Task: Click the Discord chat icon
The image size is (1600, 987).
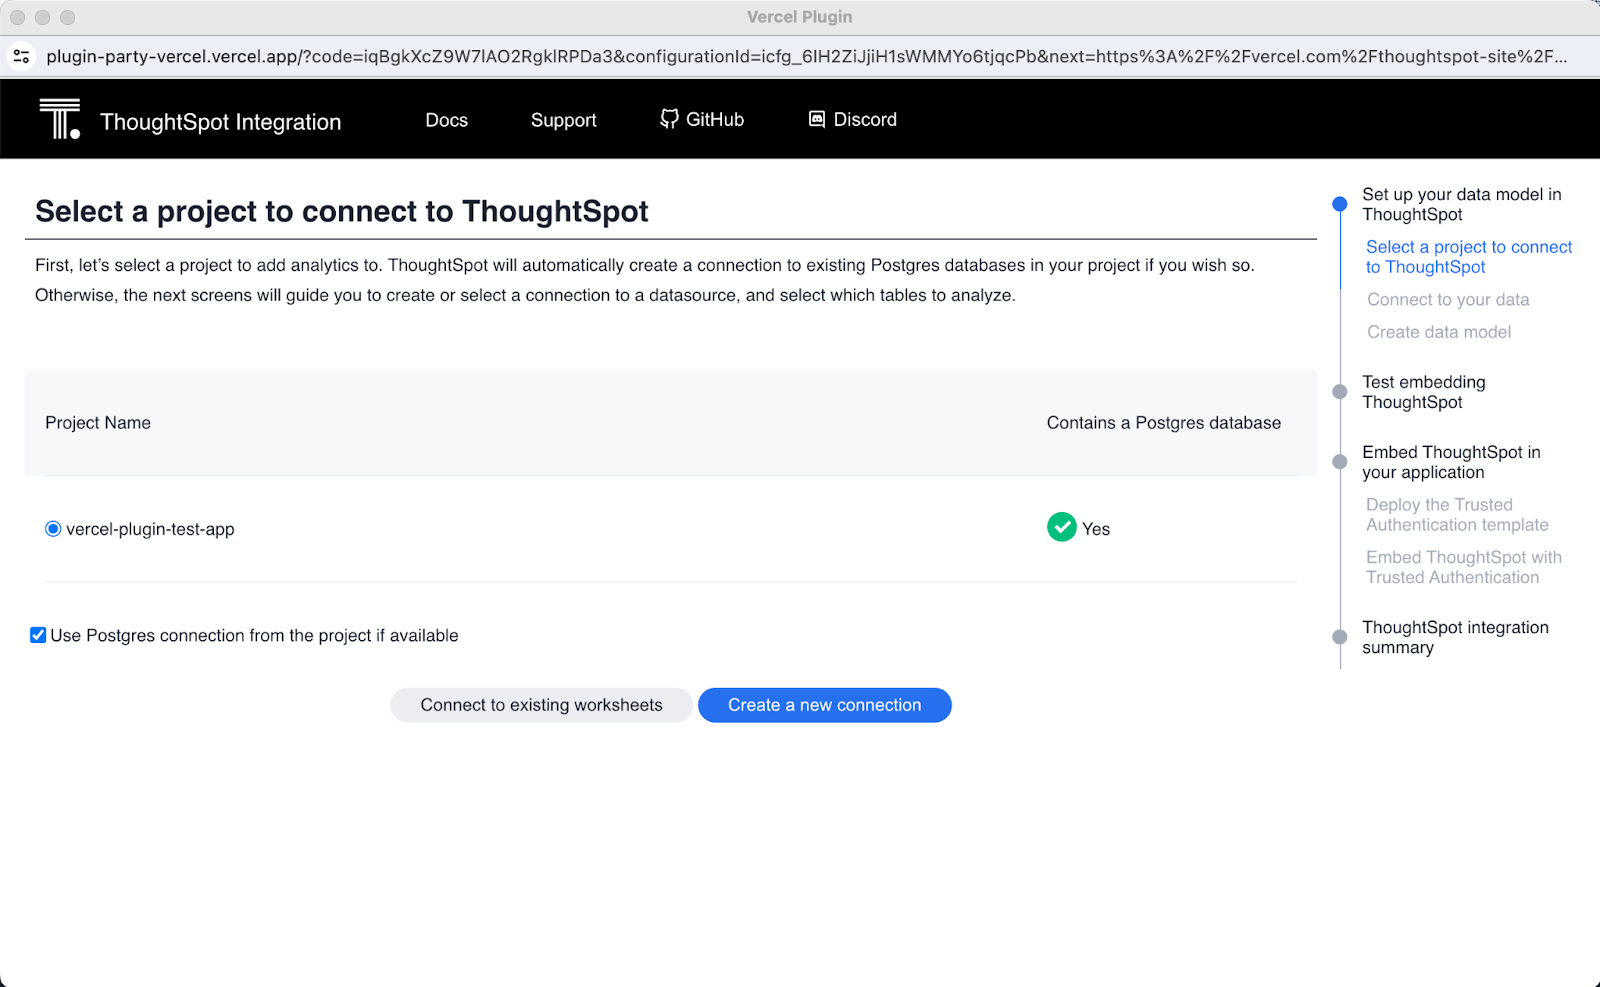Action: click(817, 119)
